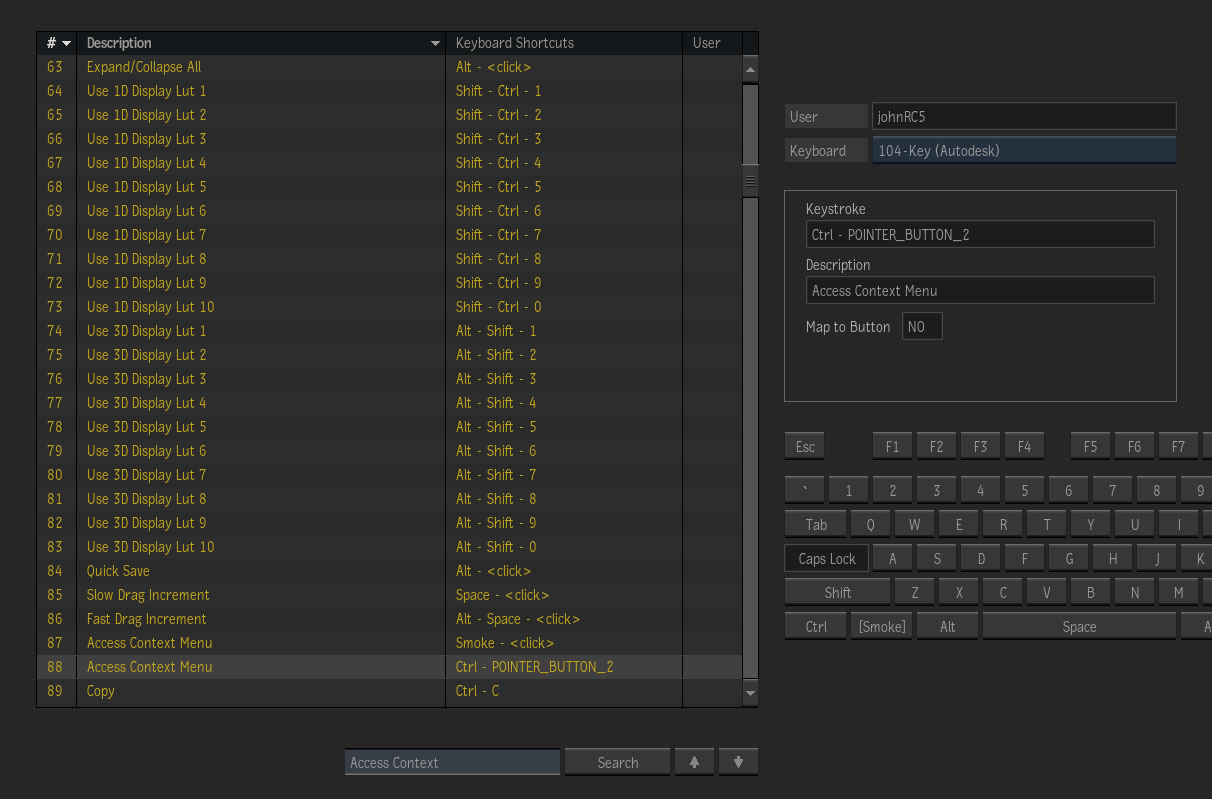Click the [Smoke] modifier key
Image resolution: width=1212 pixels, height=799 pixels.
click(x=881, y=626)
